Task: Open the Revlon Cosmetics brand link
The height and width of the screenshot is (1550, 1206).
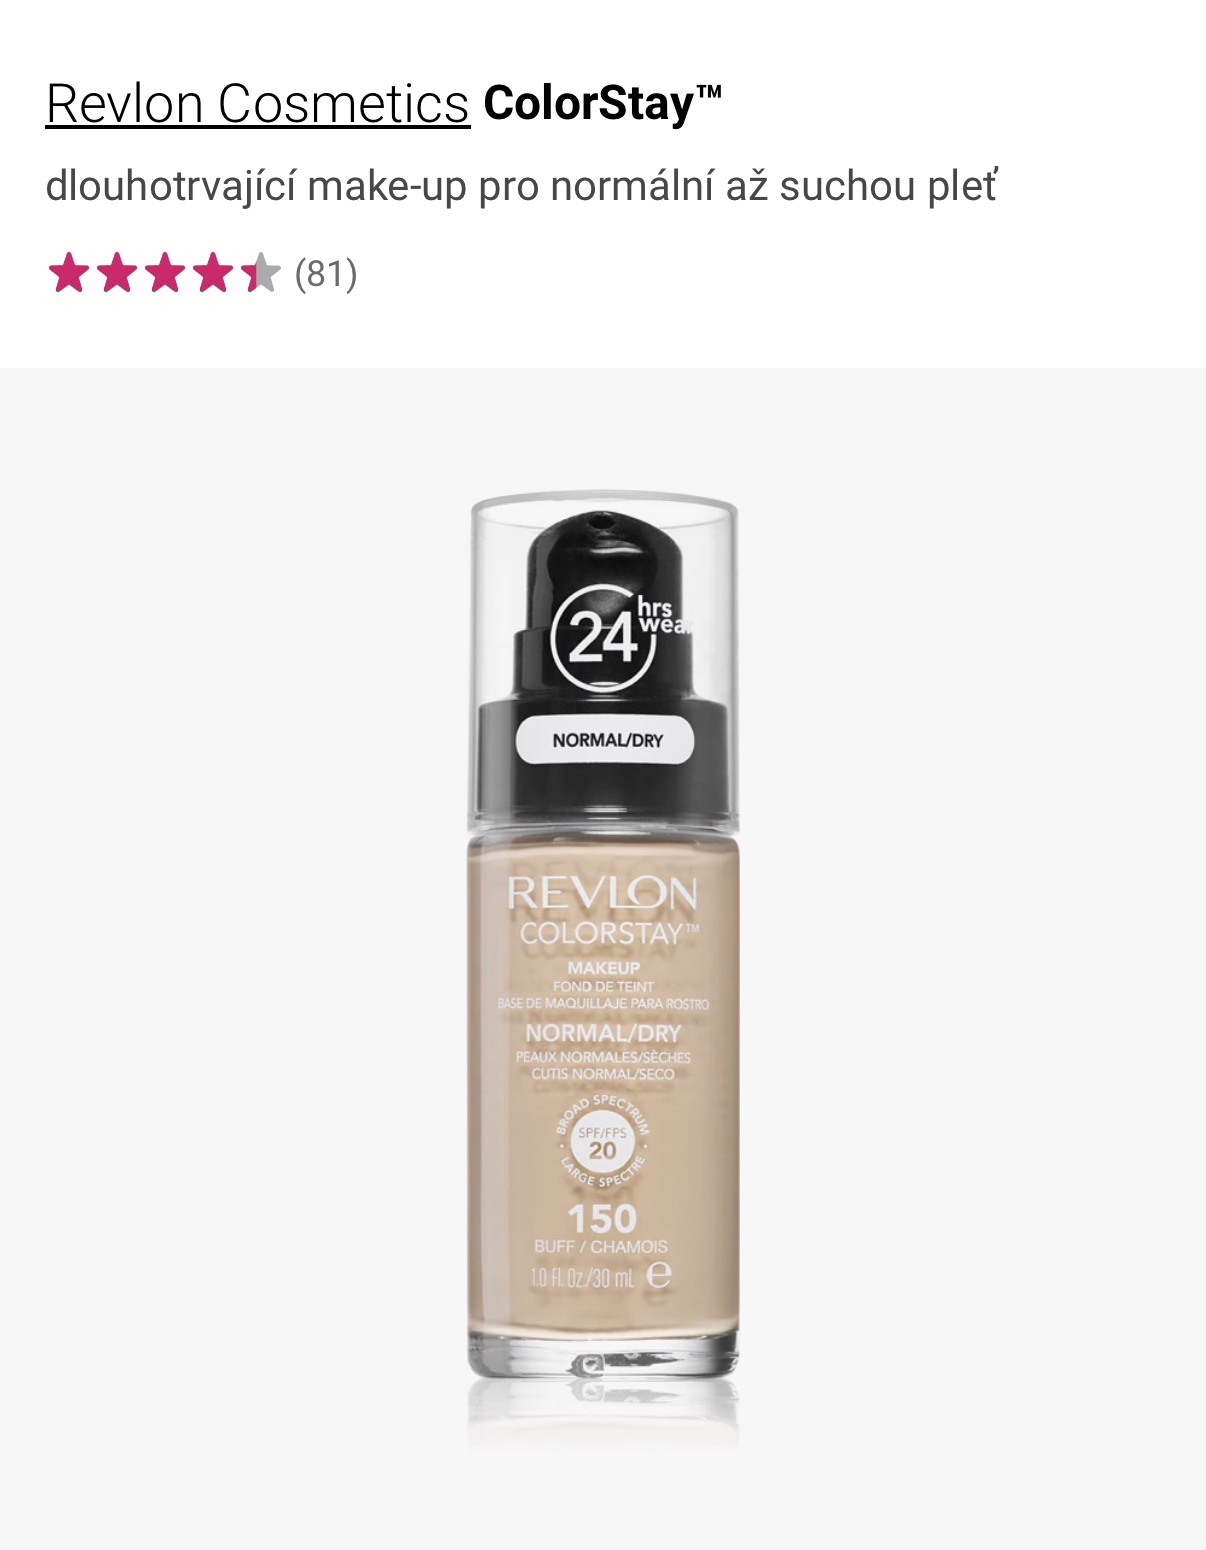Action: tap(258, 104)
